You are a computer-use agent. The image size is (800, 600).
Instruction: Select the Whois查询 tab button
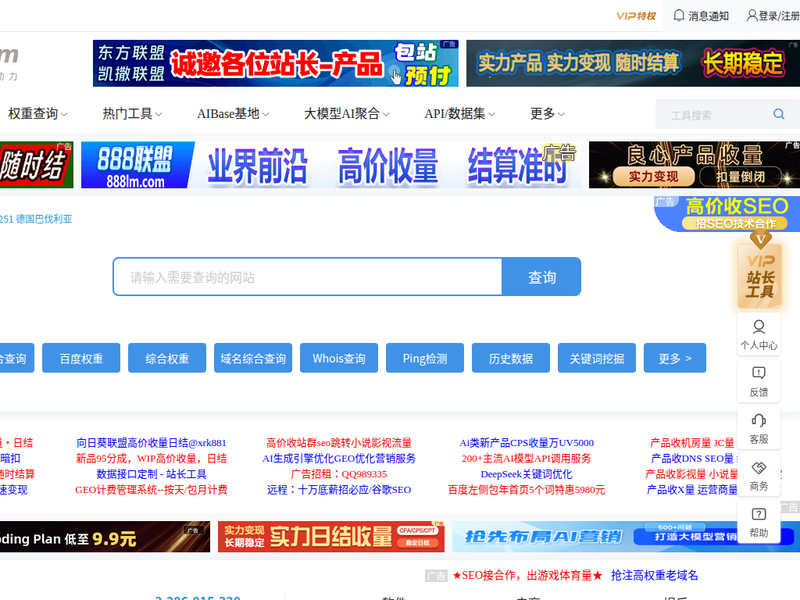tap(339, 358)
